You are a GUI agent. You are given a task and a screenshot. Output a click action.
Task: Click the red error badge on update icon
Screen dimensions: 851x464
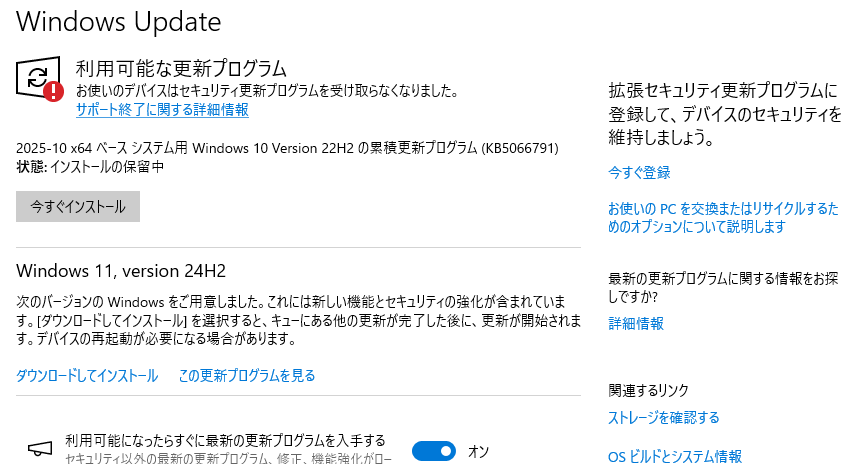[x=53, y=91]
